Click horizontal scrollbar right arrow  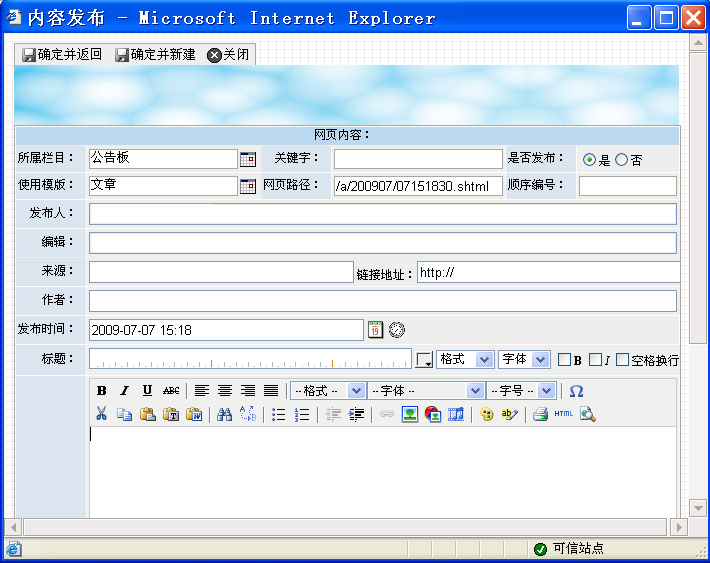[x=679, y=527]
